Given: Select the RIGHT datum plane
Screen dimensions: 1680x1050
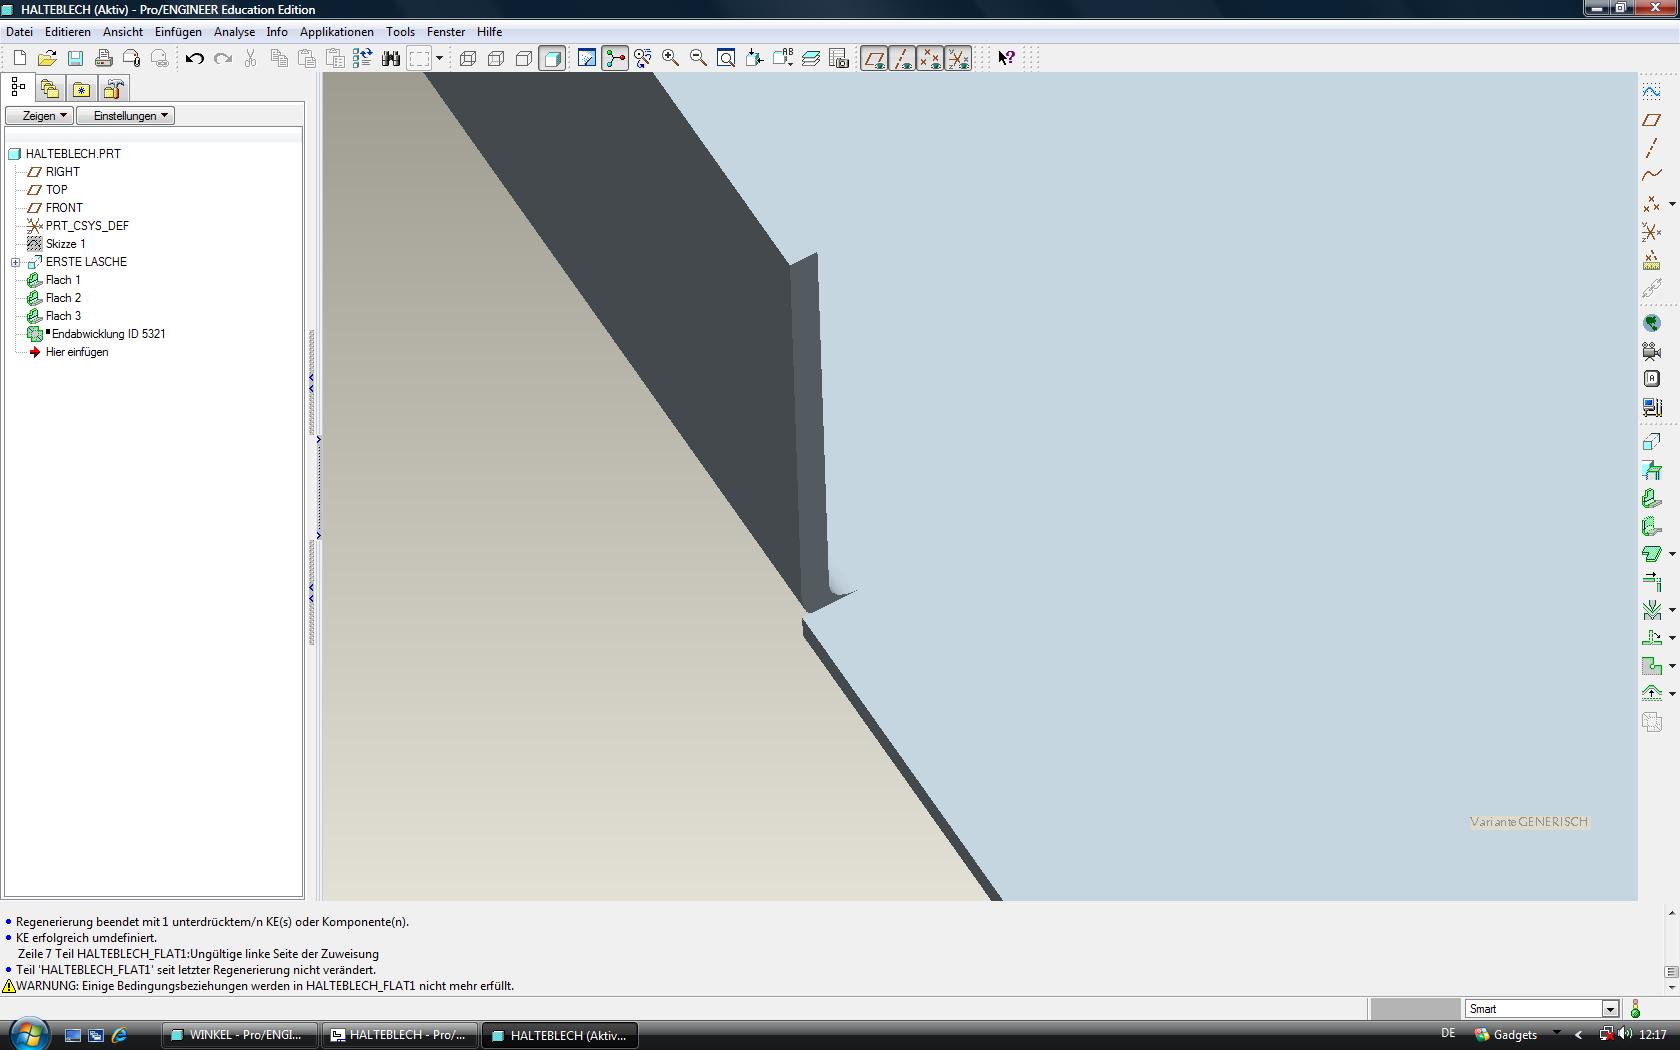Looking at the screenshot, I should 62,172.
